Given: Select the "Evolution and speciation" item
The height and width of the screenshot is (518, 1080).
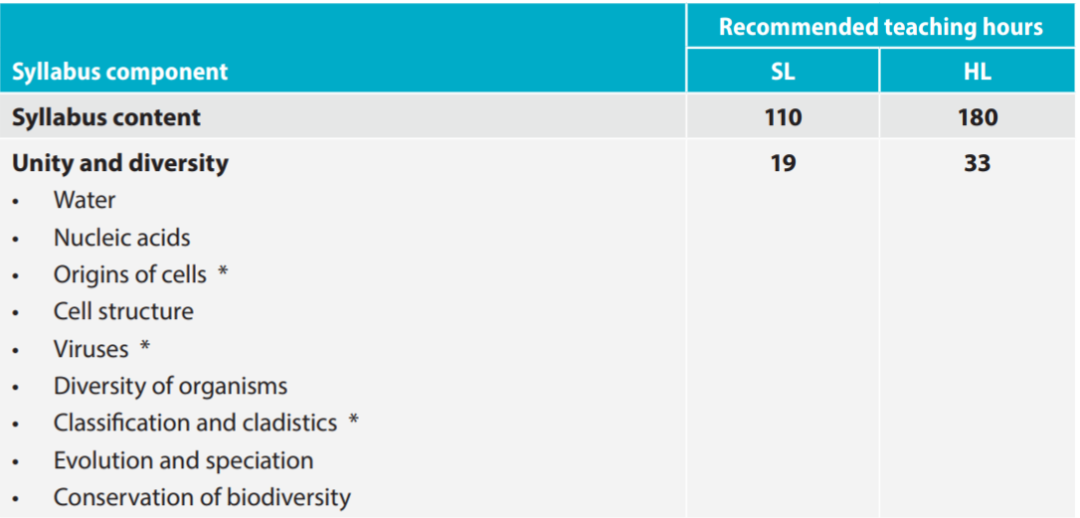Looking at the screenshot, I should 183,460.
